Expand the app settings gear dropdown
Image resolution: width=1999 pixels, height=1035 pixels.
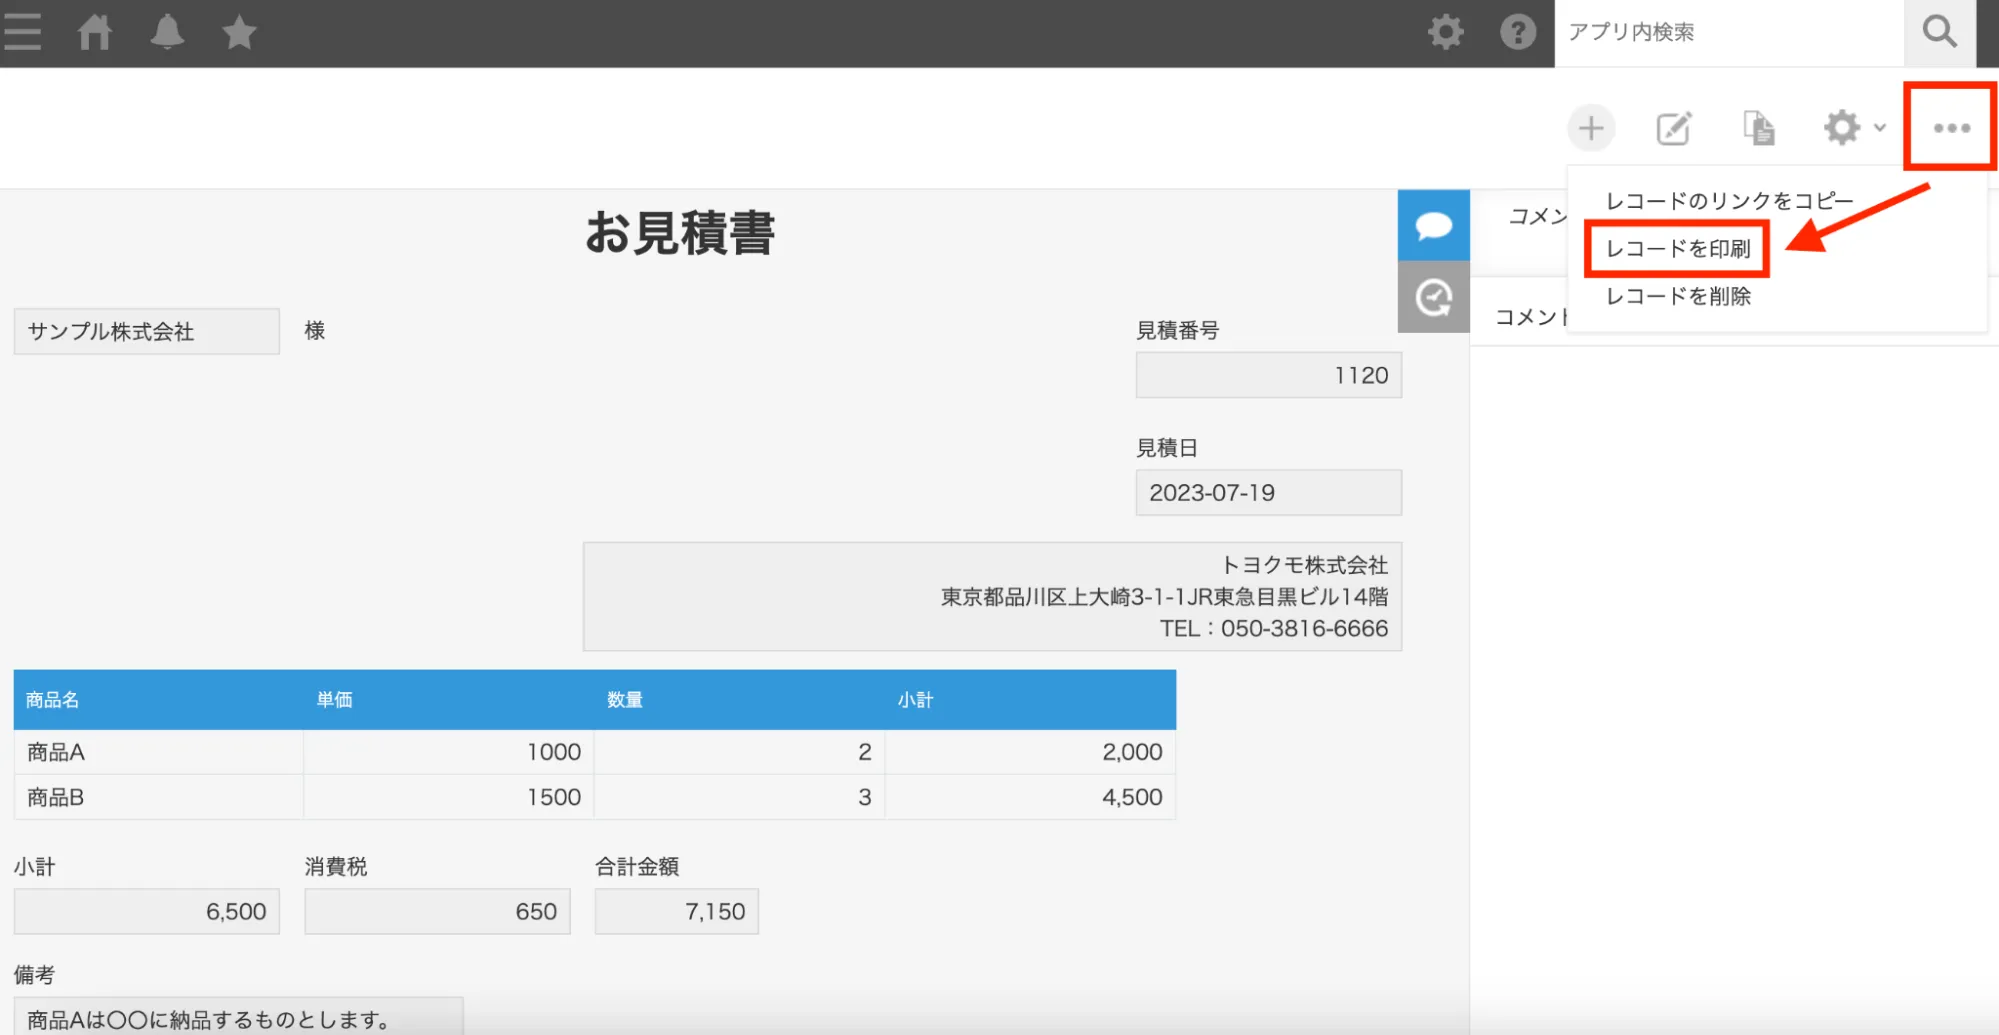[1853, 128]
